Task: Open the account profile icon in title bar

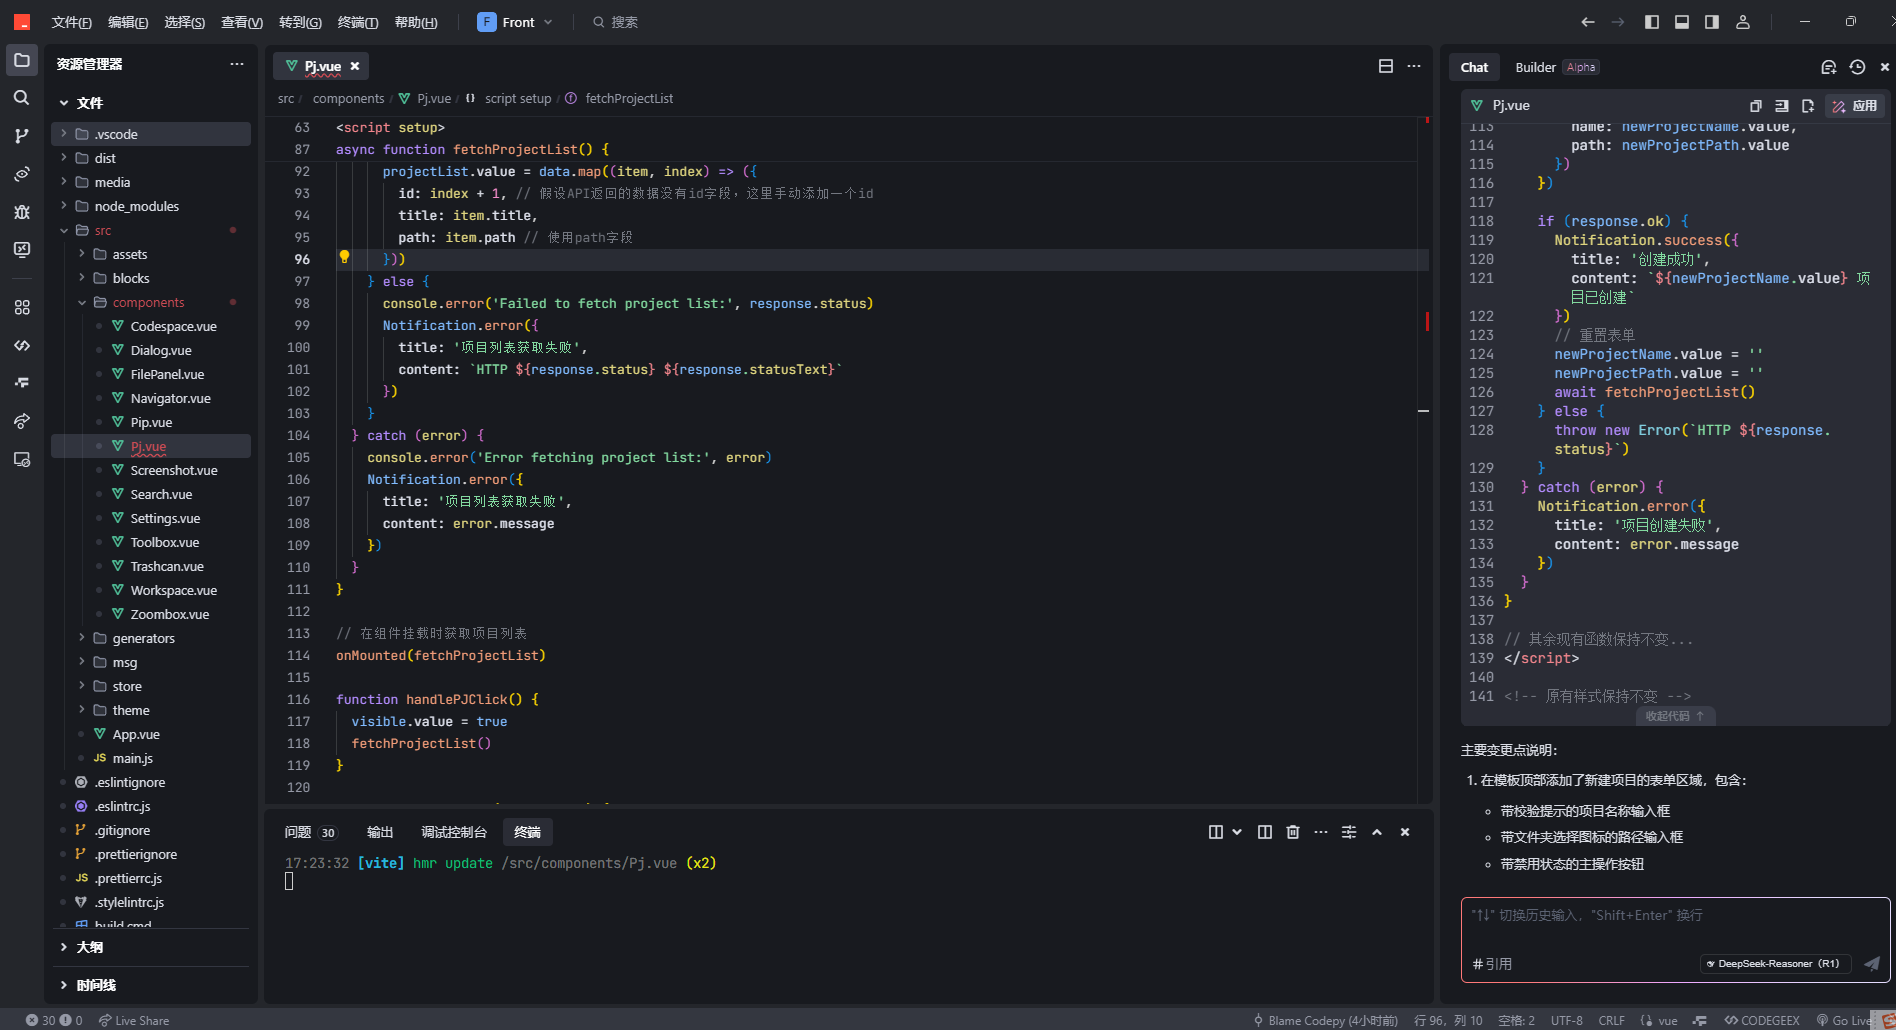Action: click(1743, 22)
